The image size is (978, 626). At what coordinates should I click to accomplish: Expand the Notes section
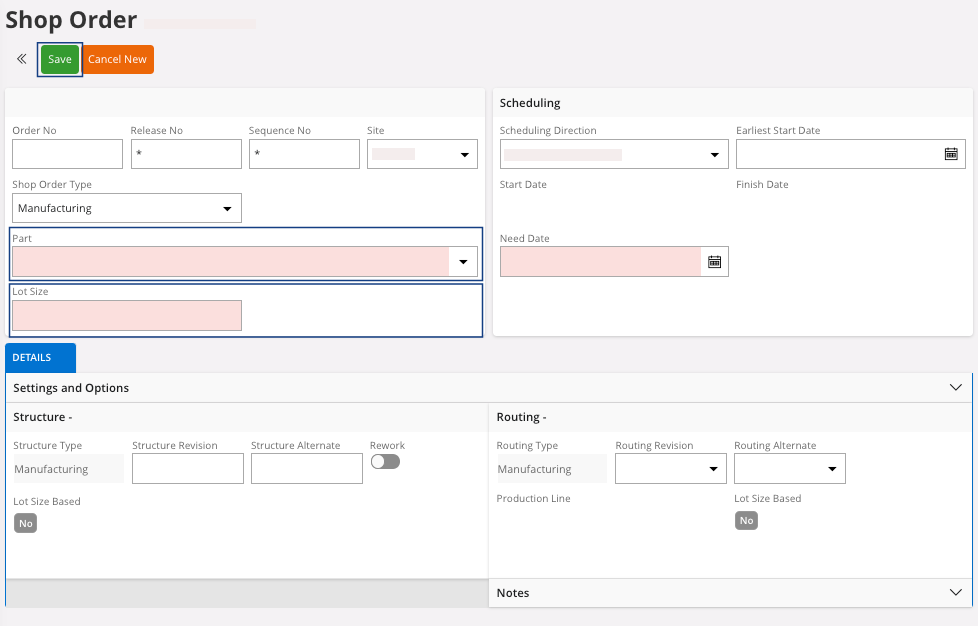pos(954,592)
